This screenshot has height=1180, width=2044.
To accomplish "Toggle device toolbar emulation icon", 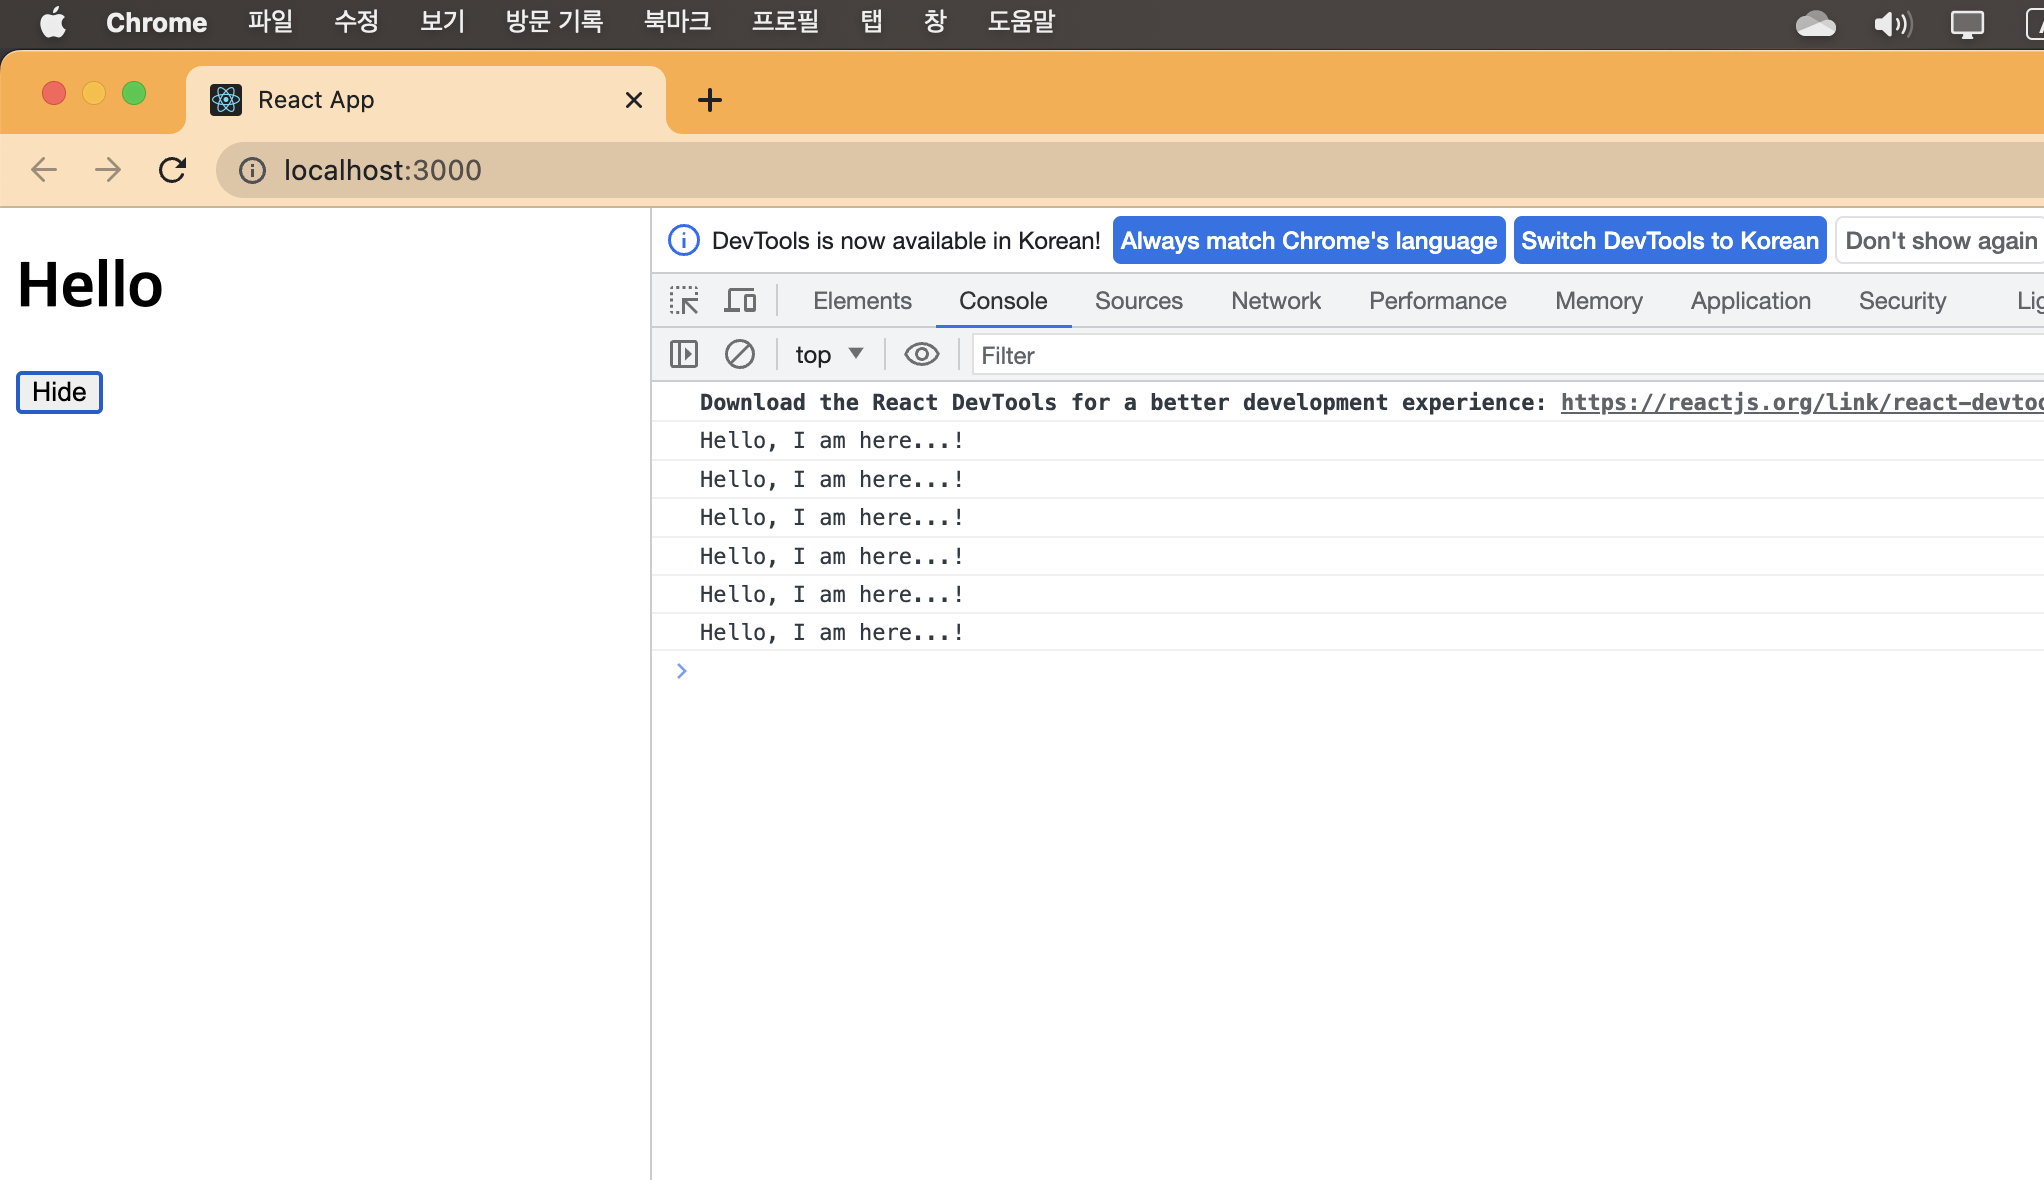I will point(740,301).
